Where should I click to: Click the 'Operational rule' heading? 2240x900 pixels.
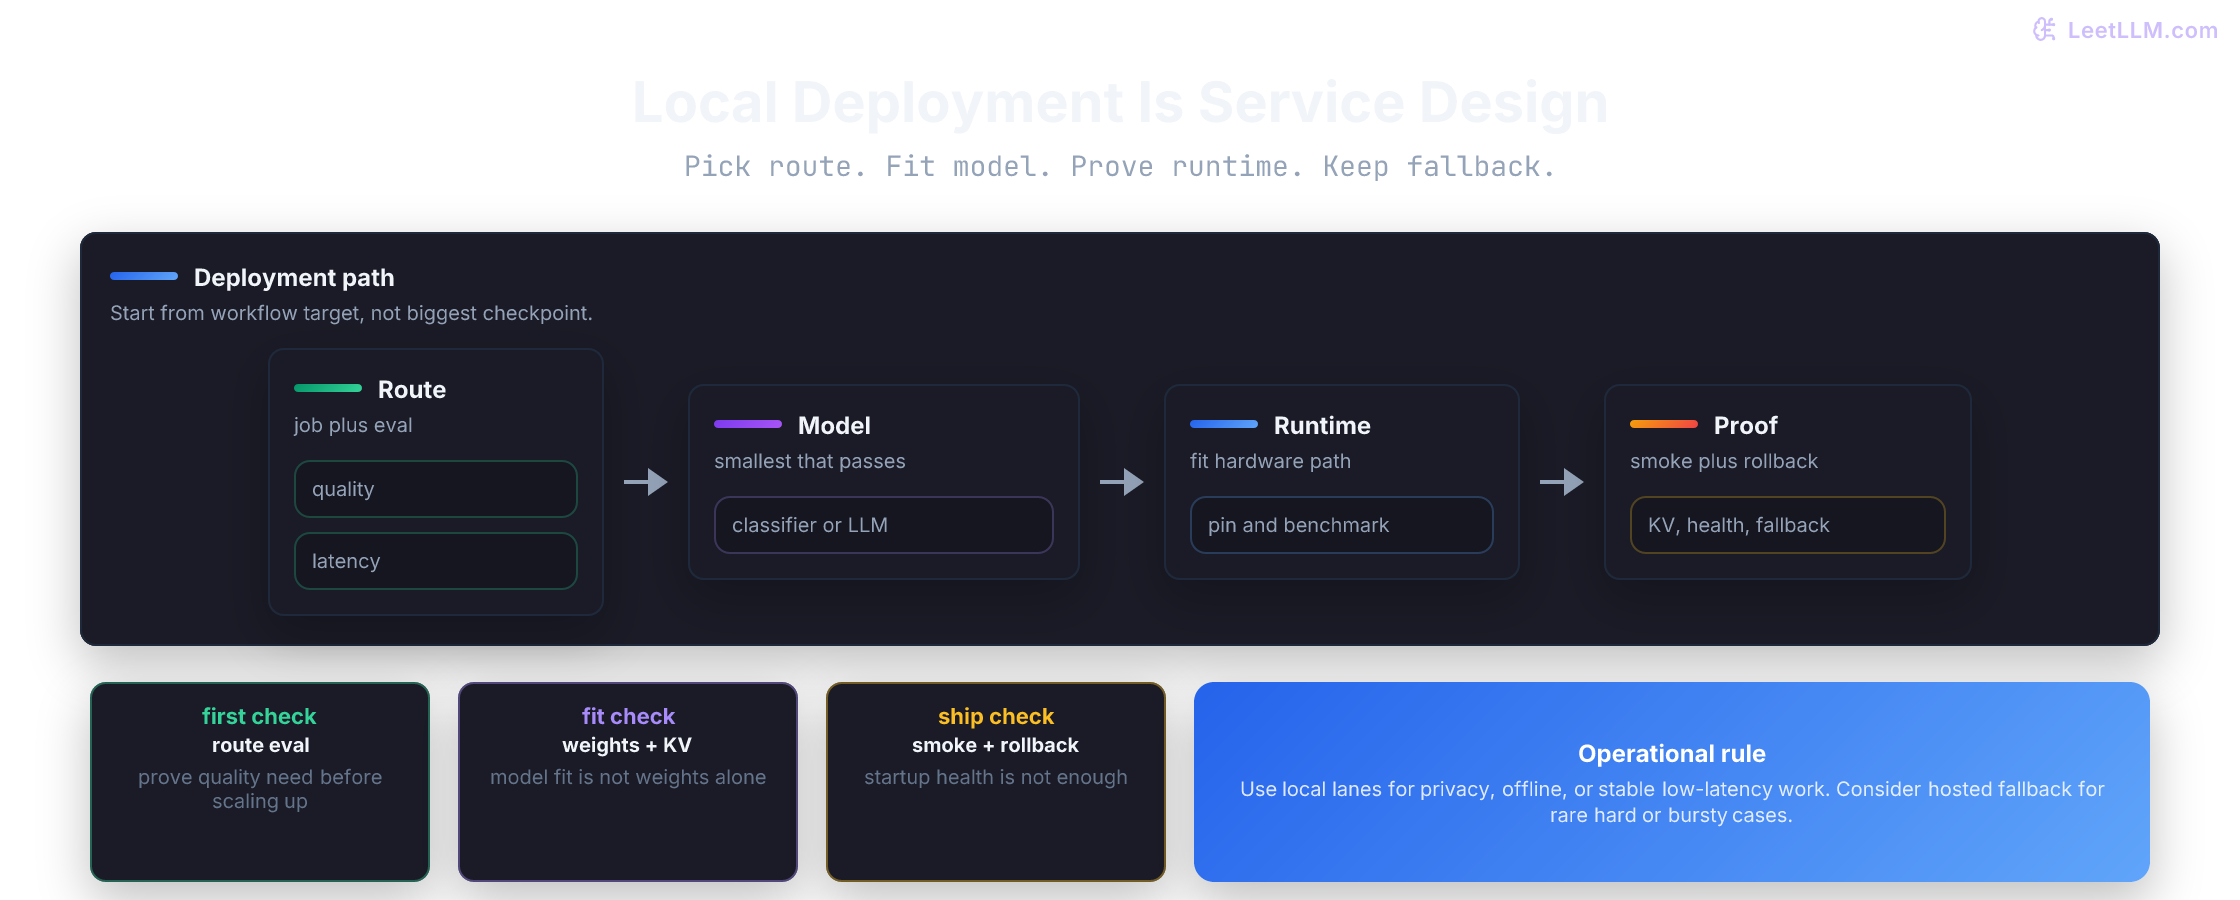1672,753
